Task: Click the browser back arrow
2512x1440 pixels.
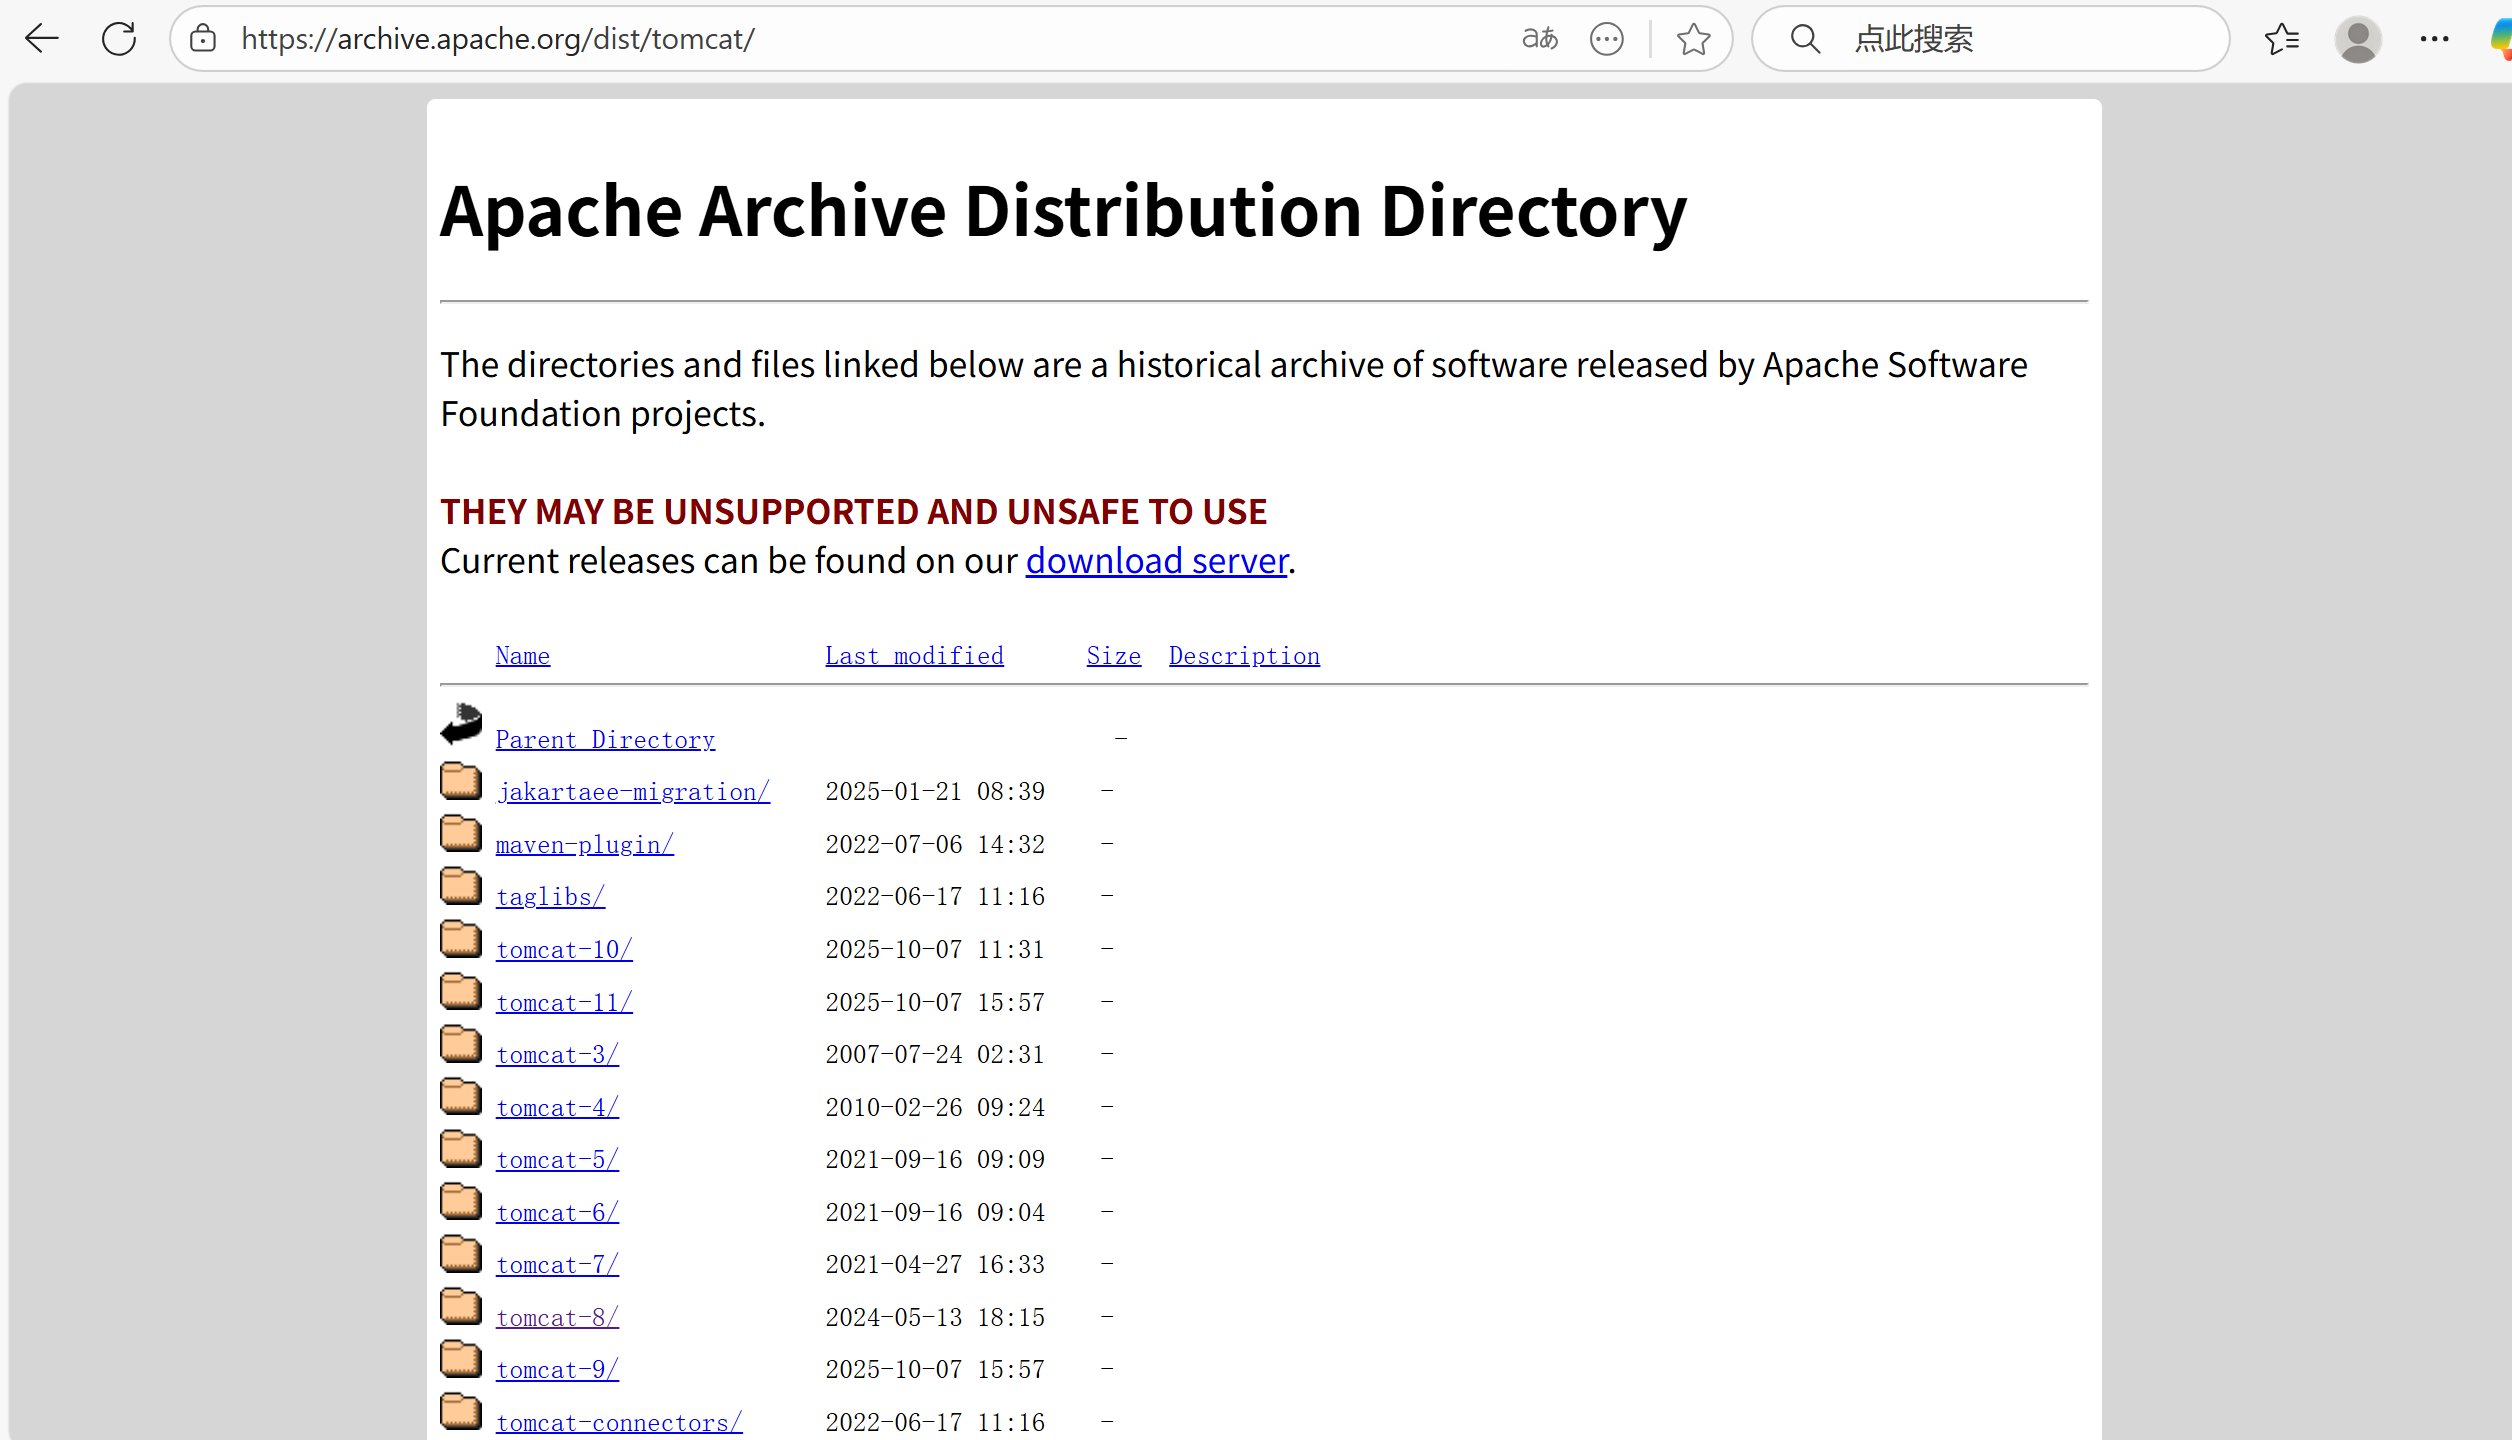Action: tap(42, 39)
